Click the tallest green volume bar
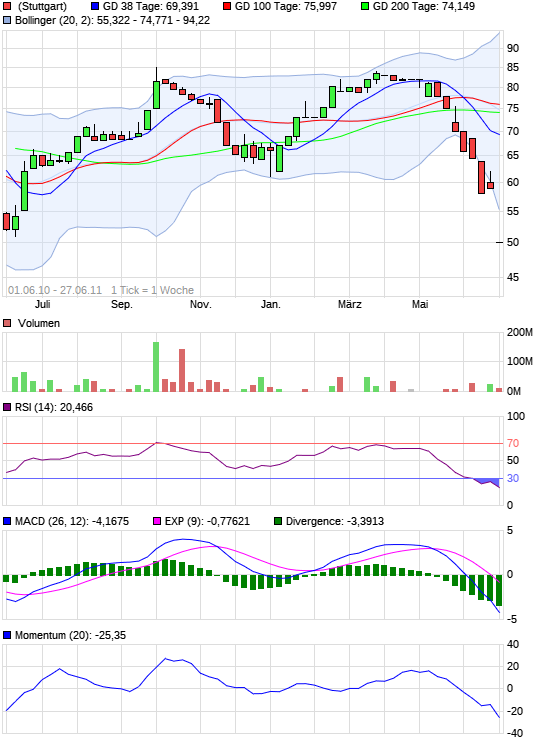Screen dimensions: 545x743 (156, 367)
